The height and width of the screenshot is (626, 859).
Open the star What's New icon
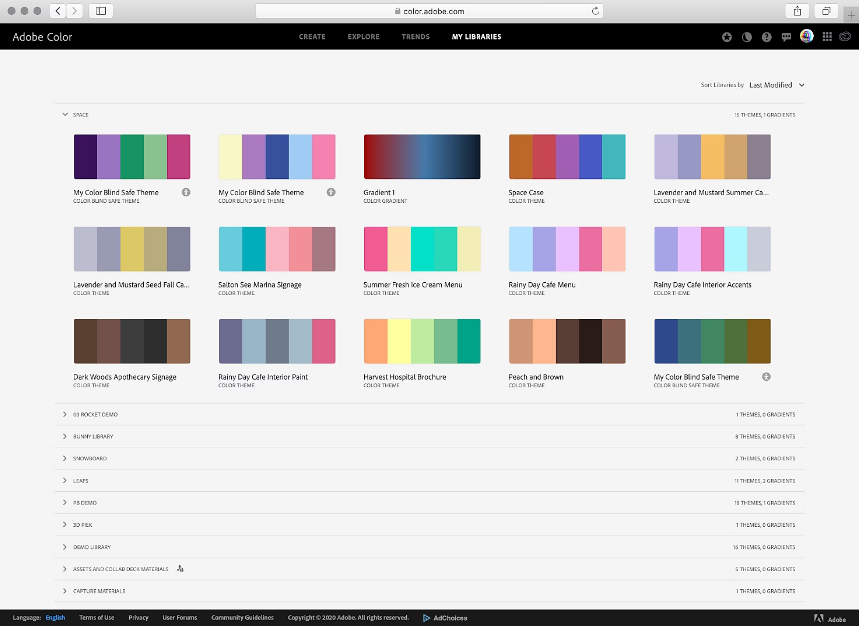pyautogui.click(x=726, y=37)
